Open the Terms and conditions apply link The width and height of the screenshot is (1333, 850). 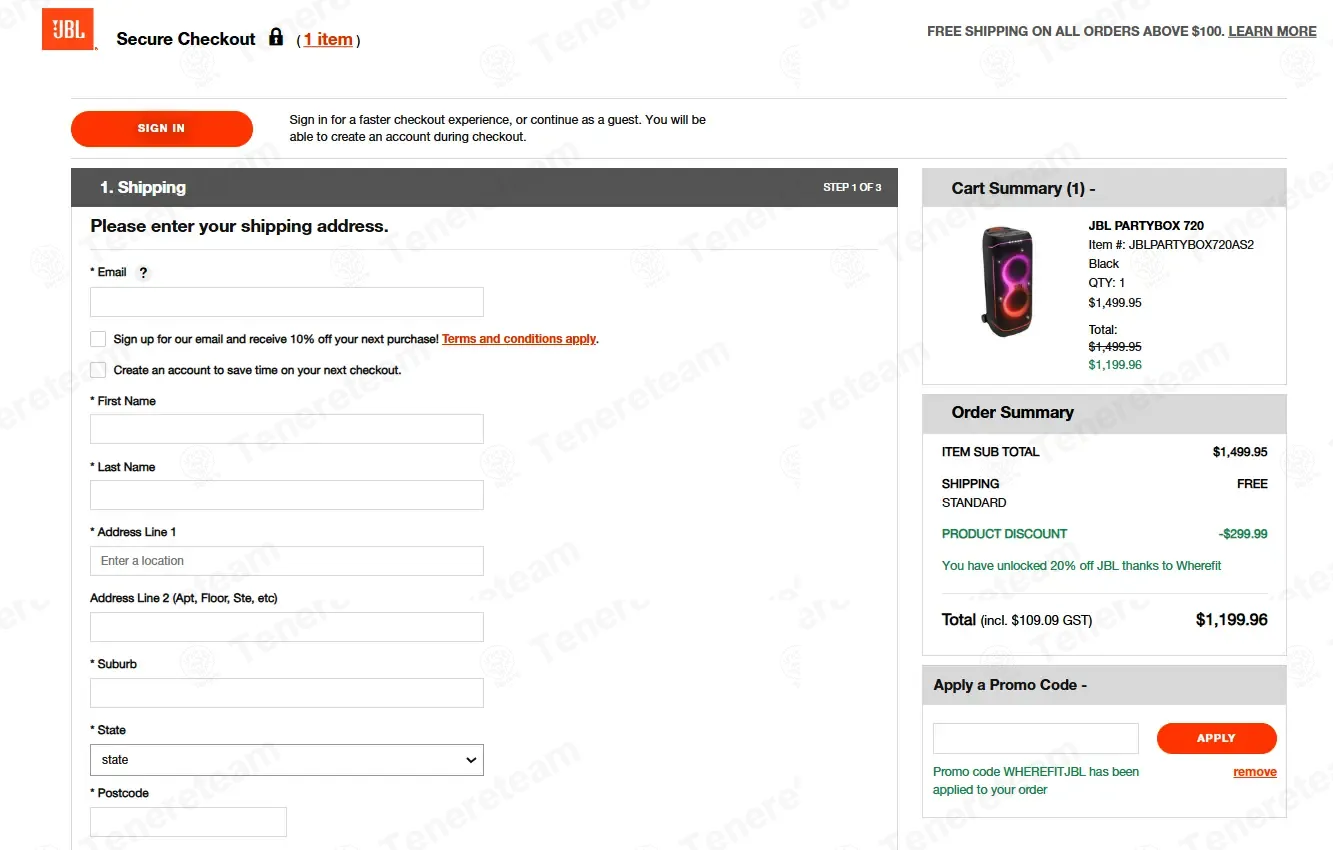tap(519, 339)
